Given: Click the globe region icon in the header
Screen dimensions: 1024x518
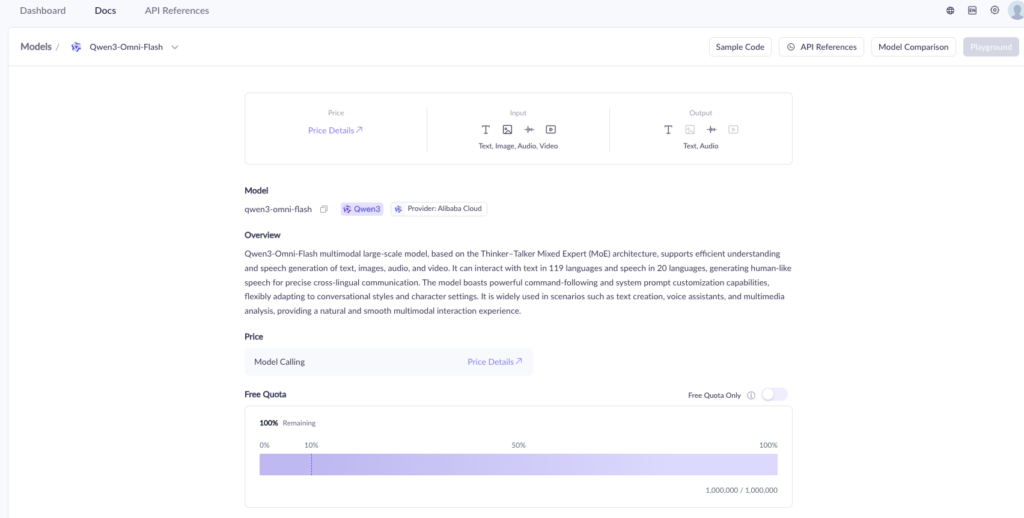Looking at the screenshot, I should (x=950, y=10).
